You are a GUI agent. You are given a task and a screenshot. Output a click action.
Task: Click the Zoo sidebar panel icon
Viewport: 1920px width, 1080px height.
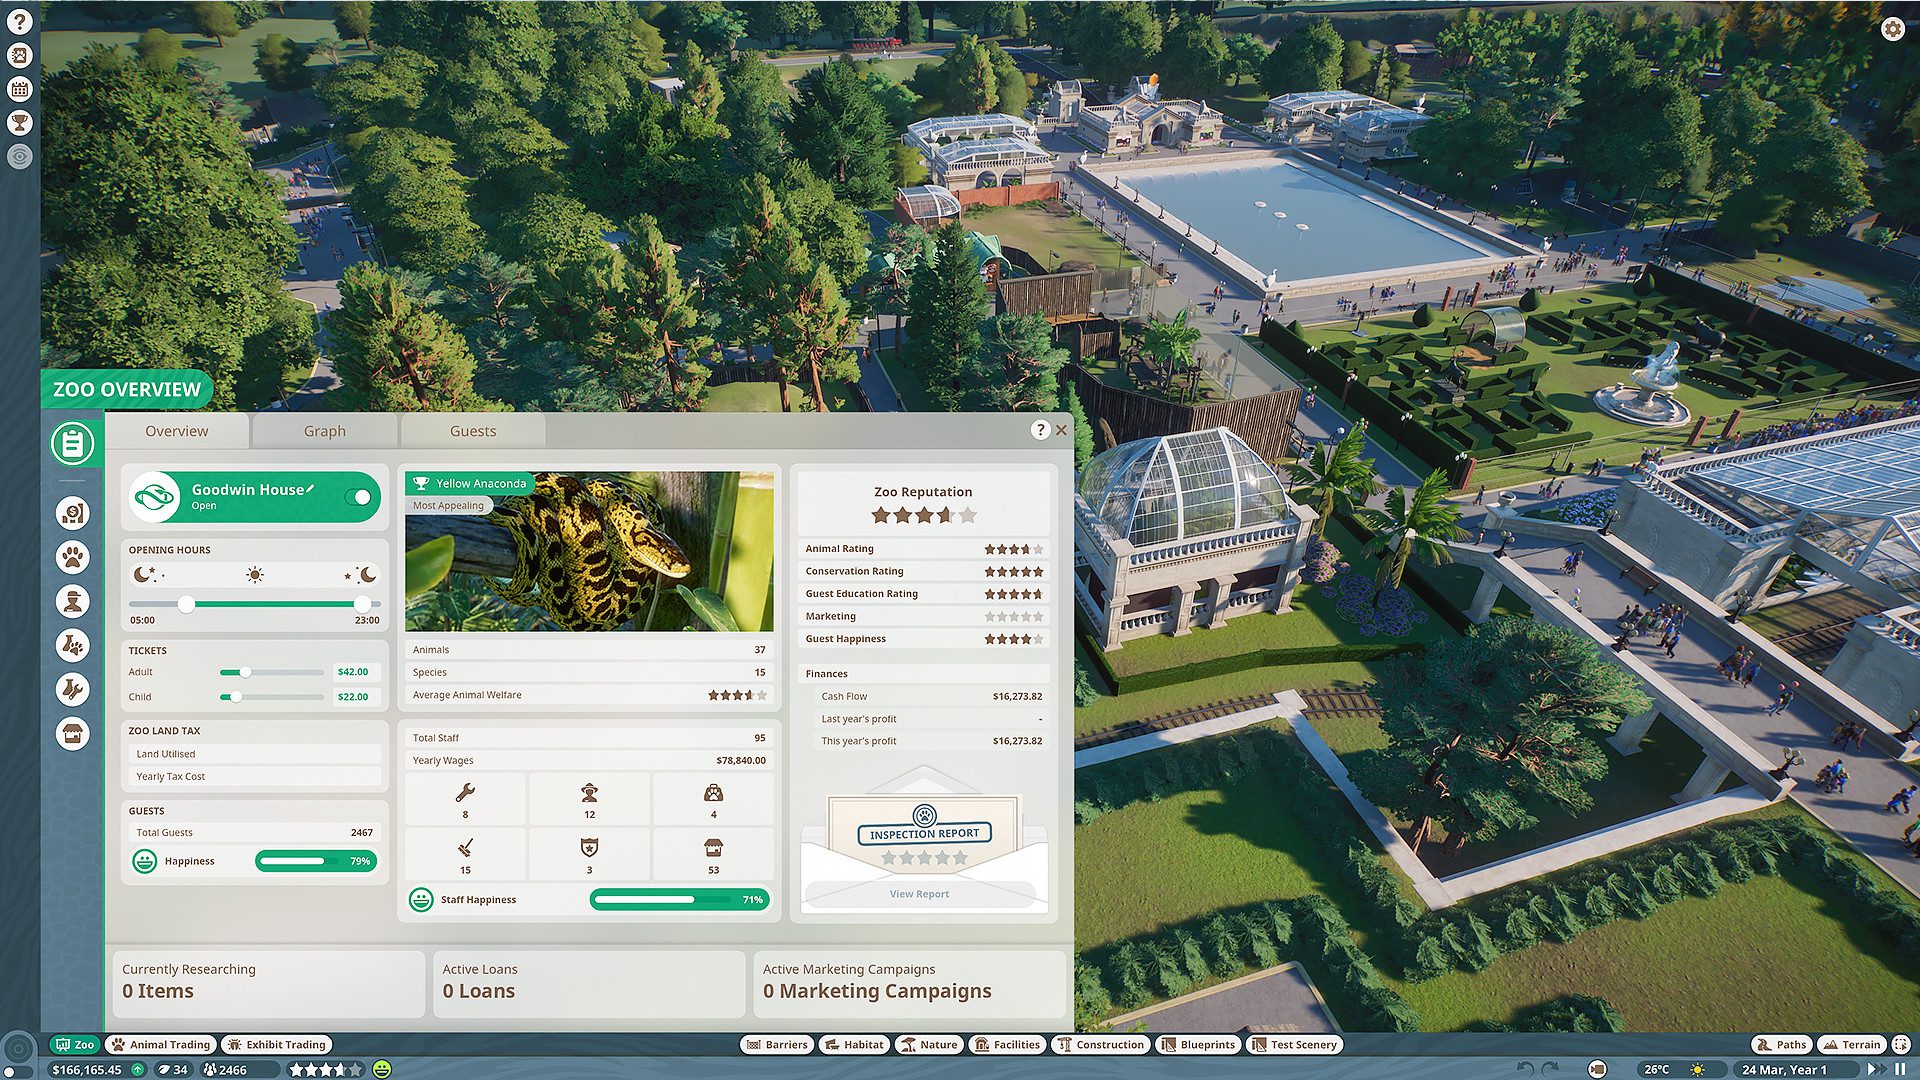(71, 443)
